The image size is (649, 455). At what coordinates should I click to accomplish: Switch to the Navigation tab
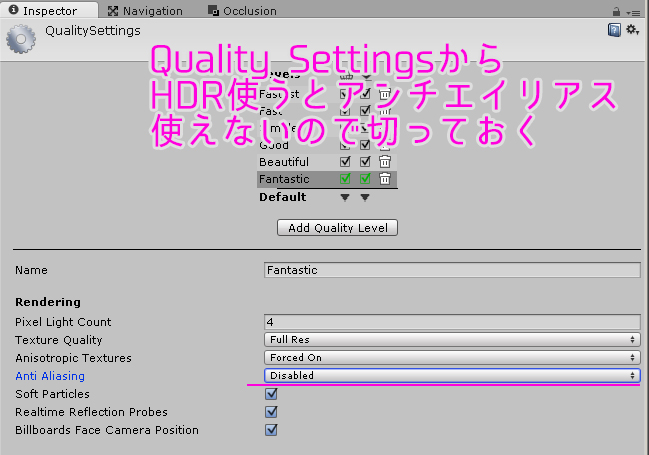pos(145,11)
